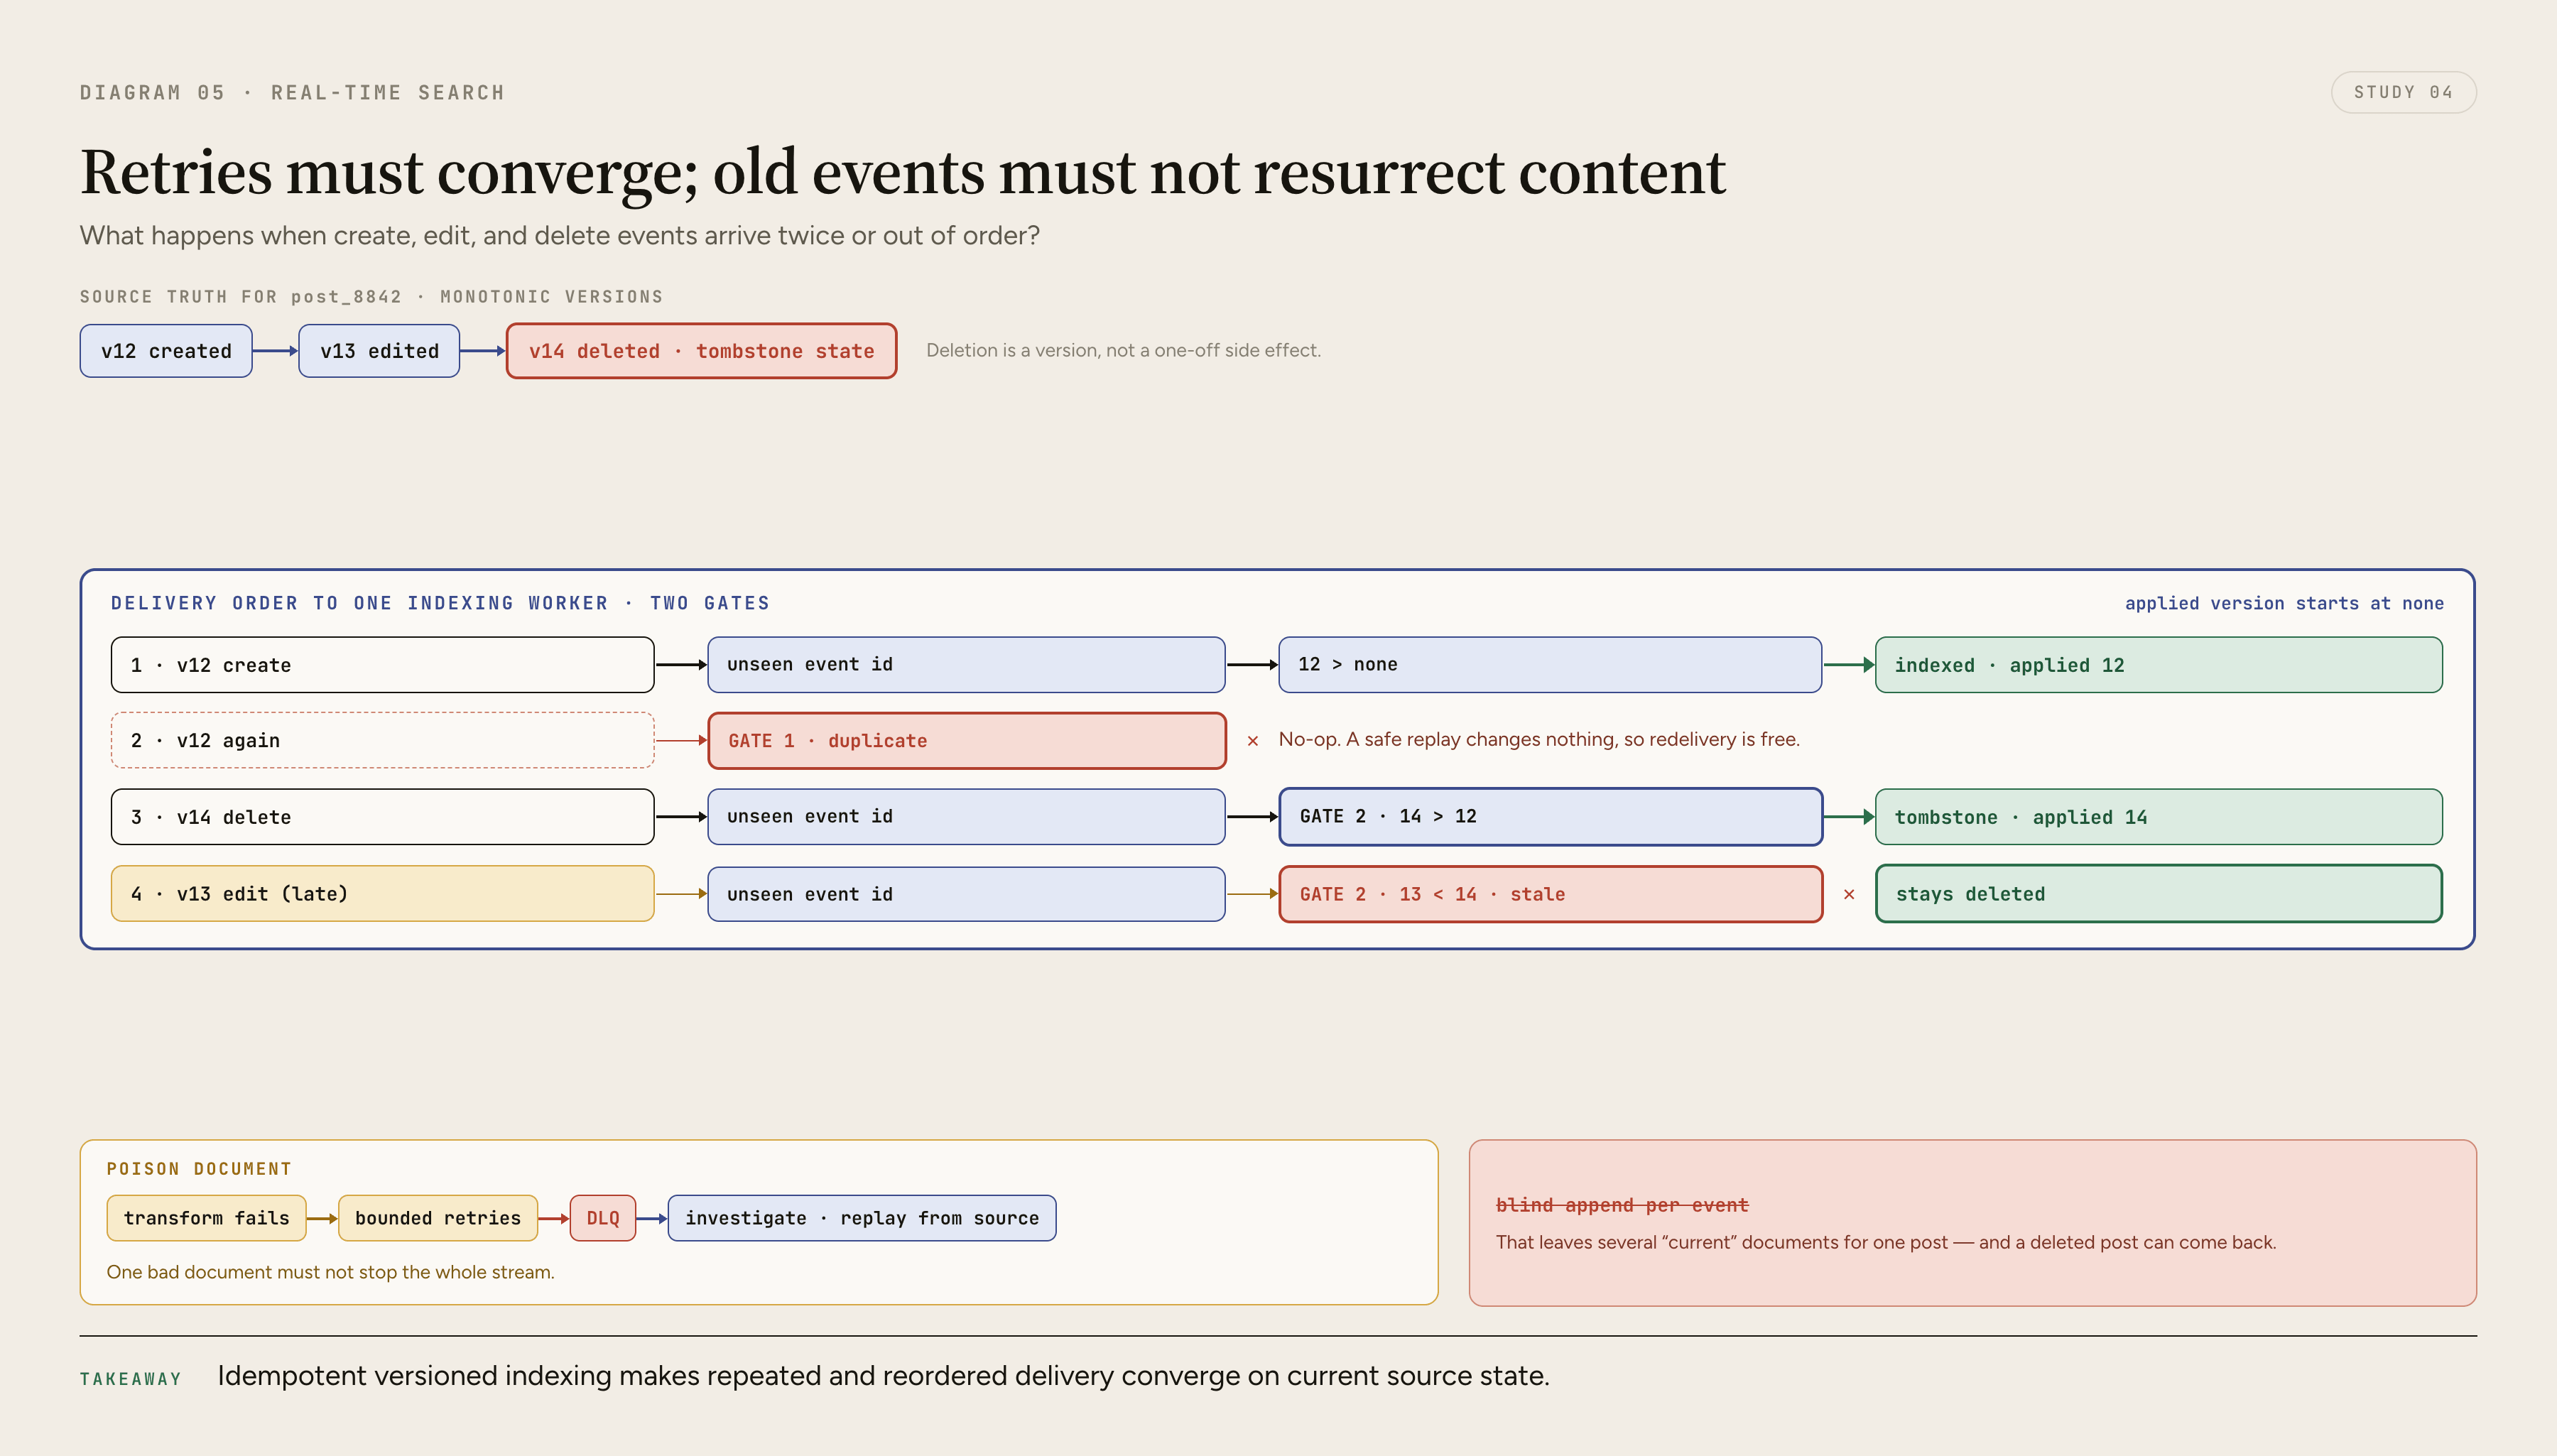Viewport: 2557px width, 1456px height.
Task: Click 'v14 deleted · tombstone state' box
Action: coord(701,351)
